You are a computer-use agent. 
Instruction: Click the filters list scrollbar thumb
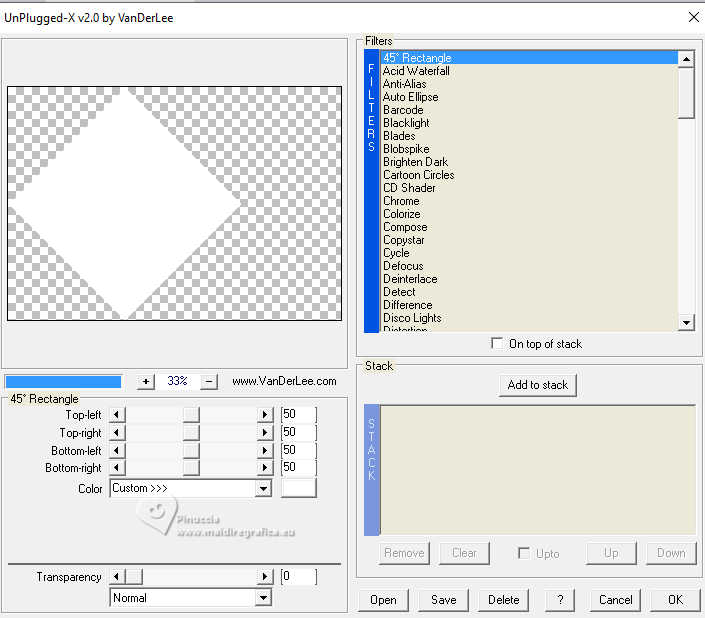coord(686,93)
